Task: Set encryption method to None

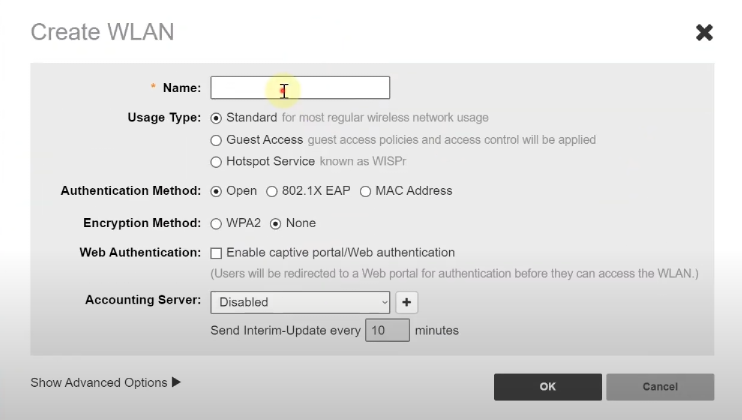Action: [275, 224]
